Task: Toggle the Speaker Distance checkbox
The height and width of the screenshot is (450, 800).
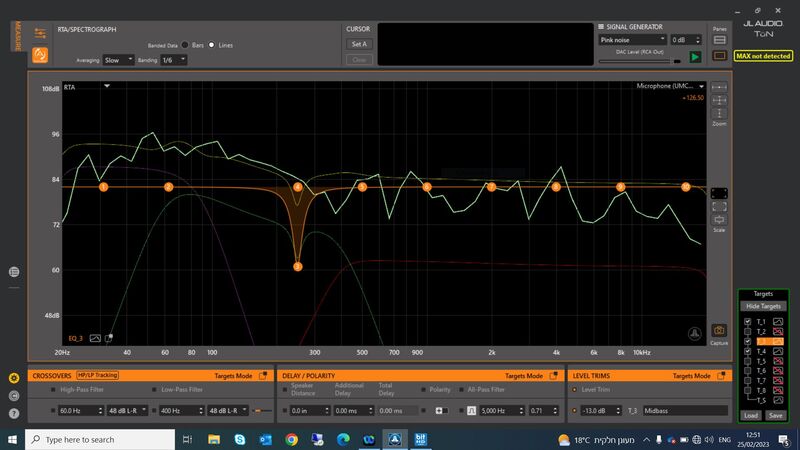Action: pos(285,390)
